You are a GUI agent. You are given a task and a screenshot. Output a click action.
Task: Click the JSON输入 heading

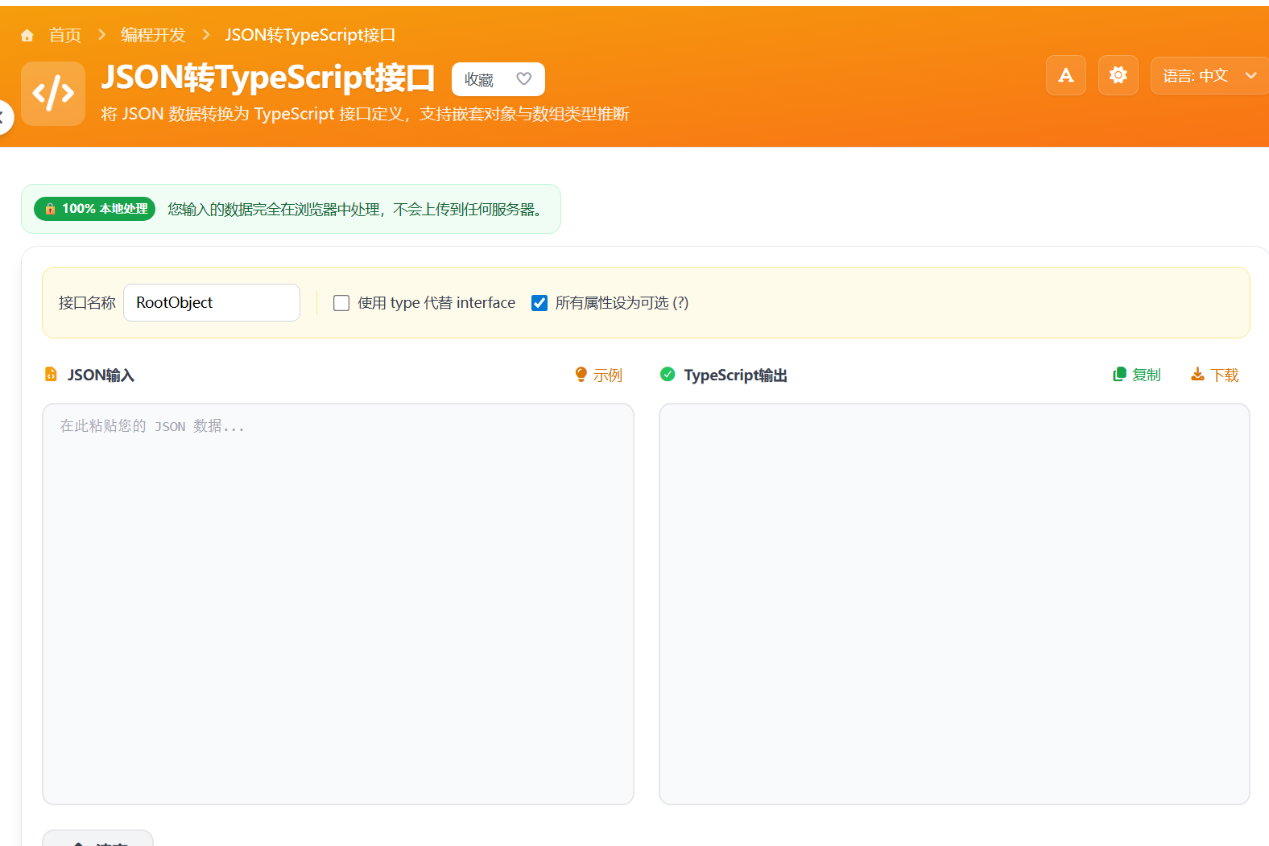[101, 375]
